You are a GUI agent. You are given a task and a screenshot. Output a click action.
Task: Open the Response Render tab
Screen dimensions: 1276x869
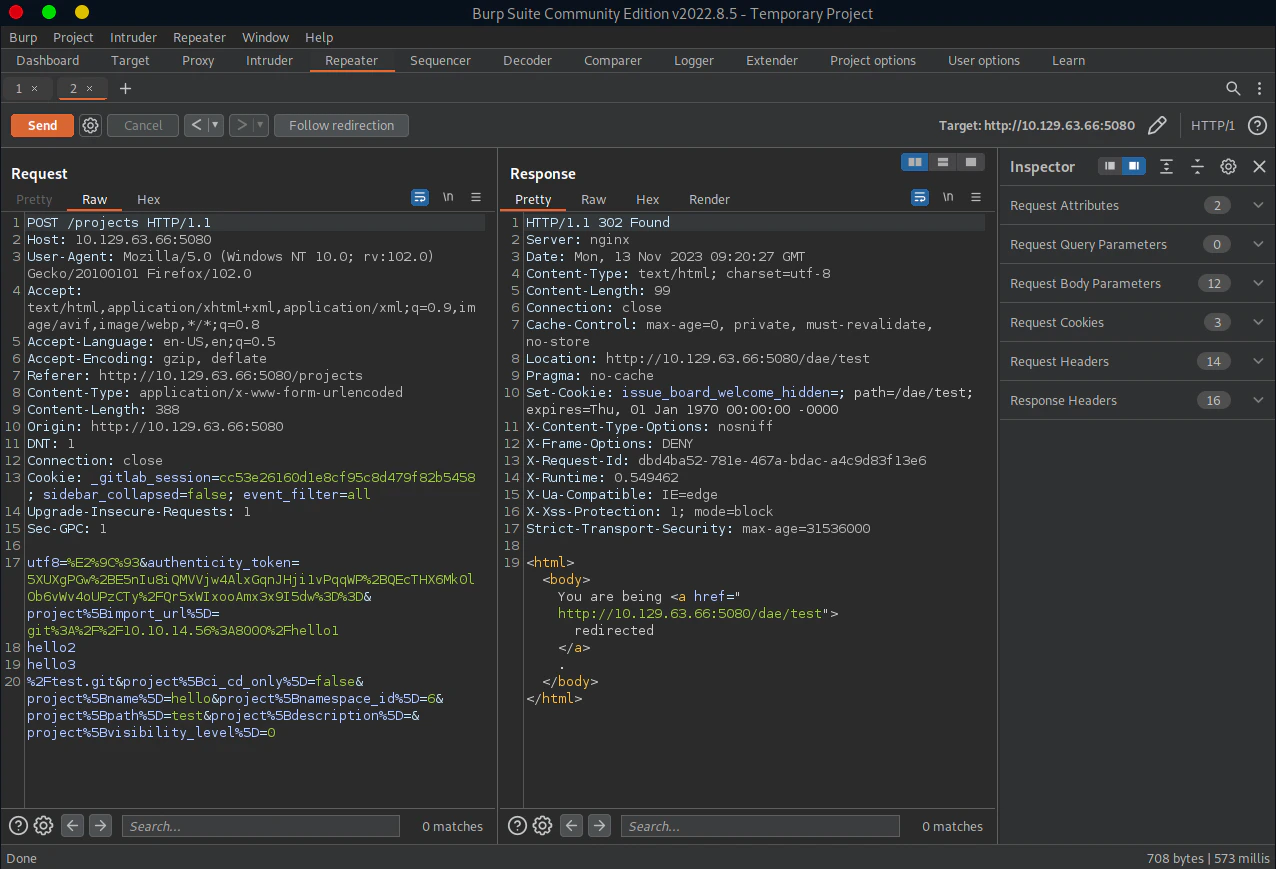tap(709, 199)
